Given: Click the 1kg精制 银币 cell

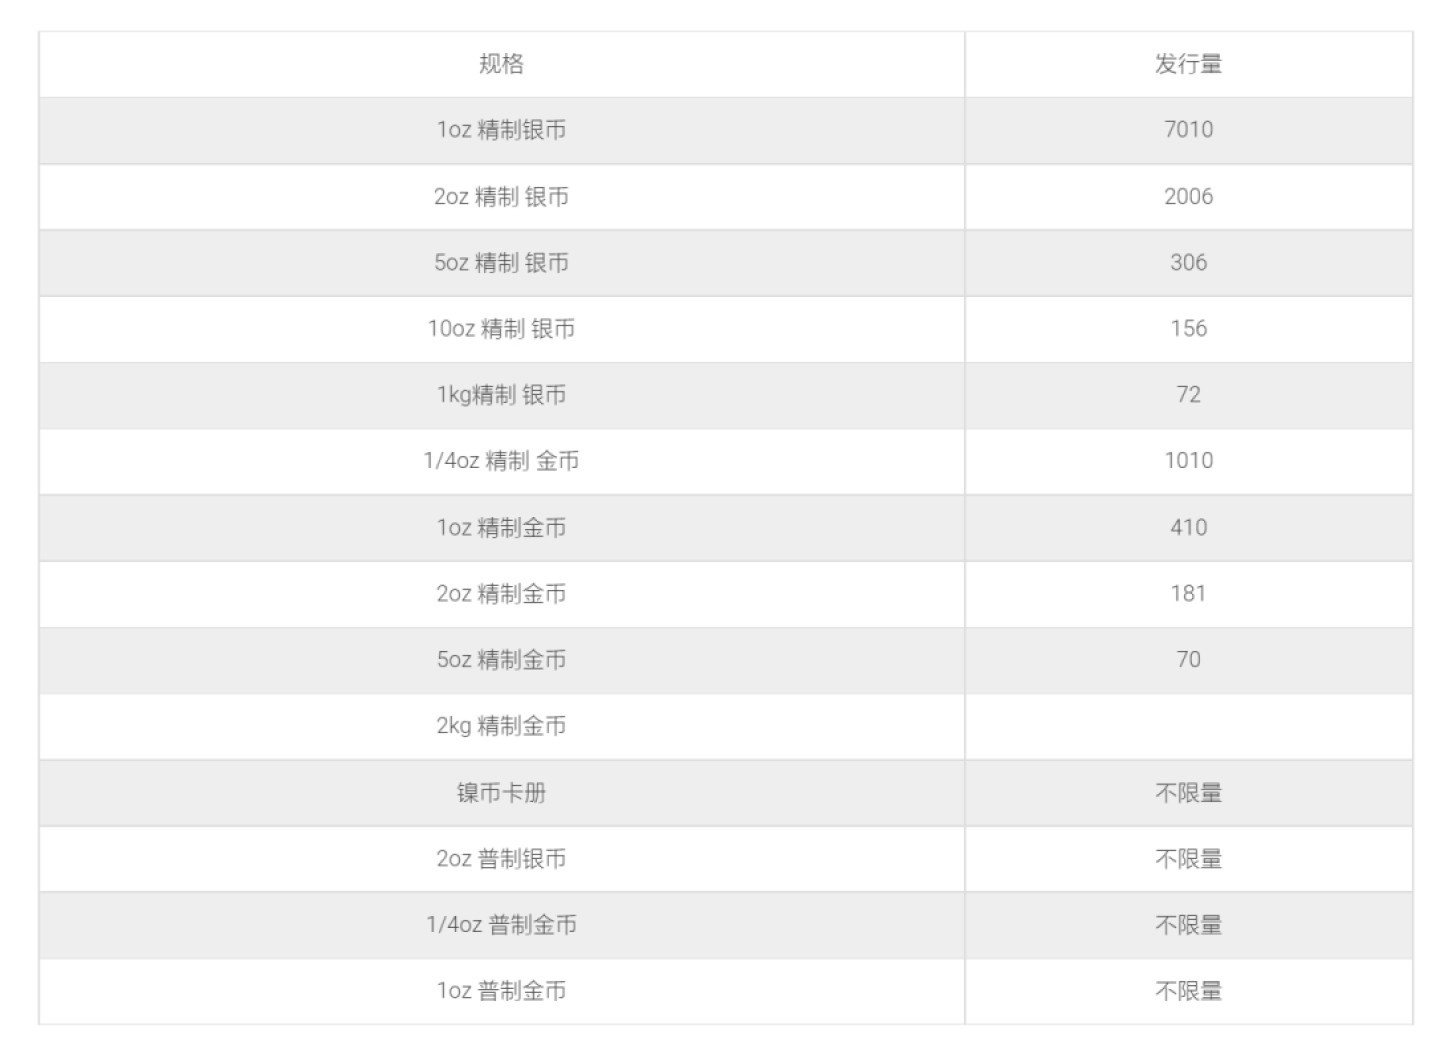Looking at the screenshot, I should point(501,394).
